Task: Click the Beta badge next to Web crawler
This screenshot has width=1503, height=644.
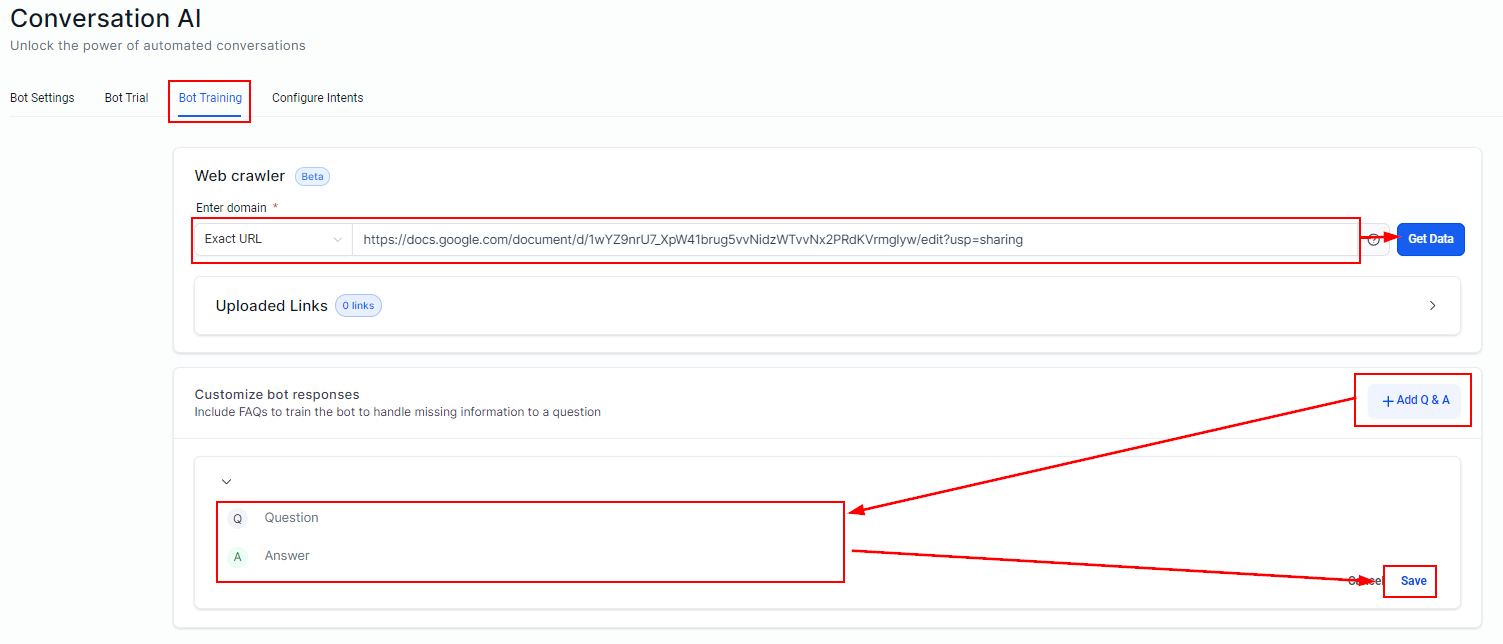Action: [312, 176]
